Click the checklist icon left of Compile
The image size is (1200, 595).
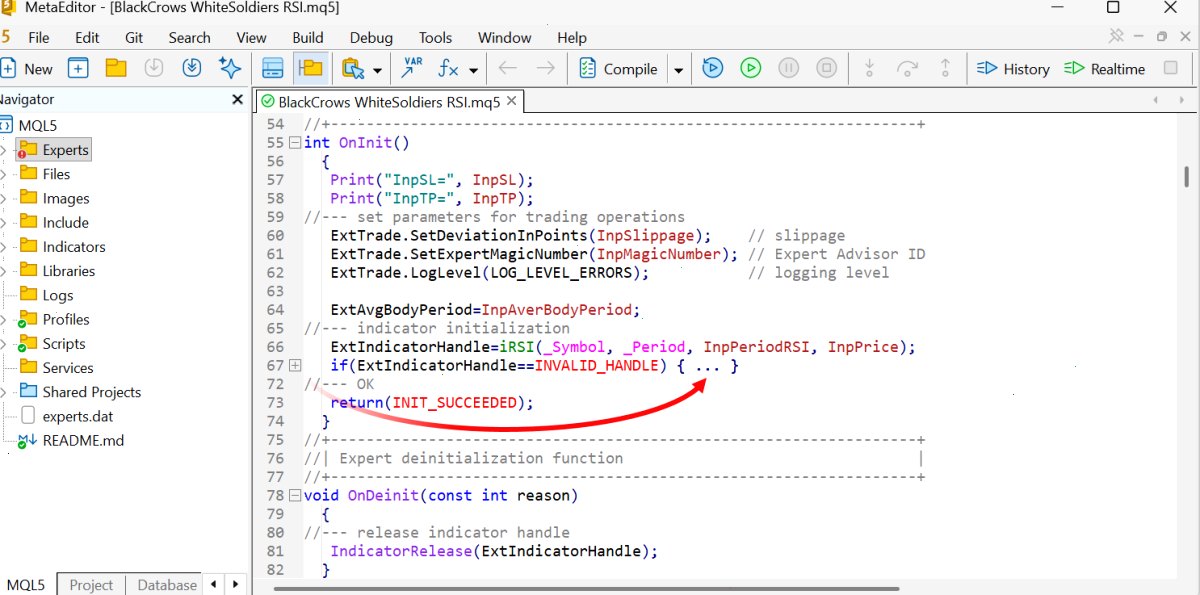[x=586, y=69]
